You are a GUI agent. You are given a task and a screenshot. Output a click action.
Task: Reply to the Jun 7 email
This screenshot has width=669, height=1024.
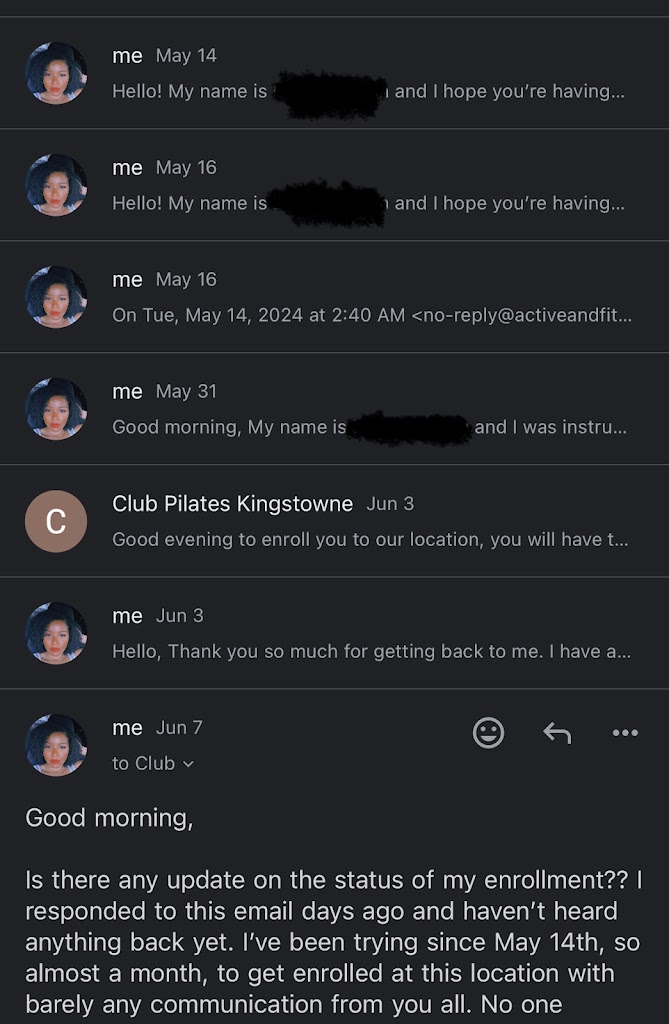click(557, 733)
